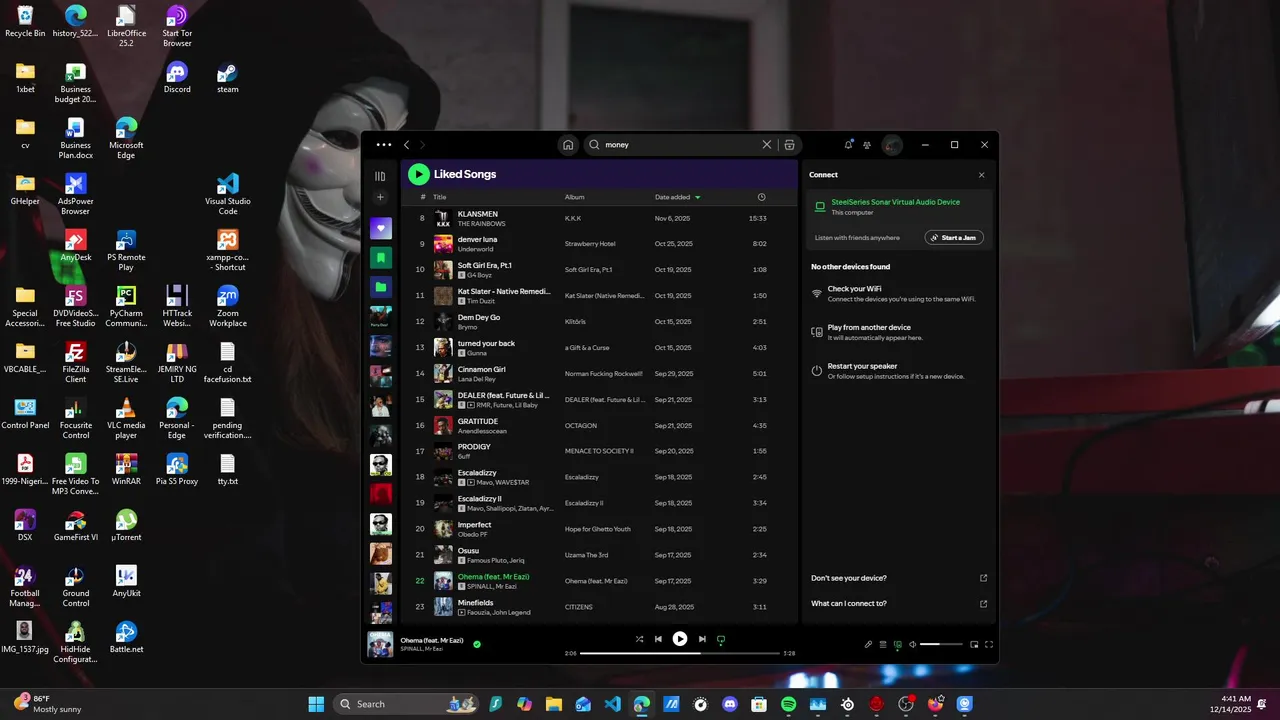Select the 'Cinnamon Girl' track
Screen dimensions: 1280x720
482,369
